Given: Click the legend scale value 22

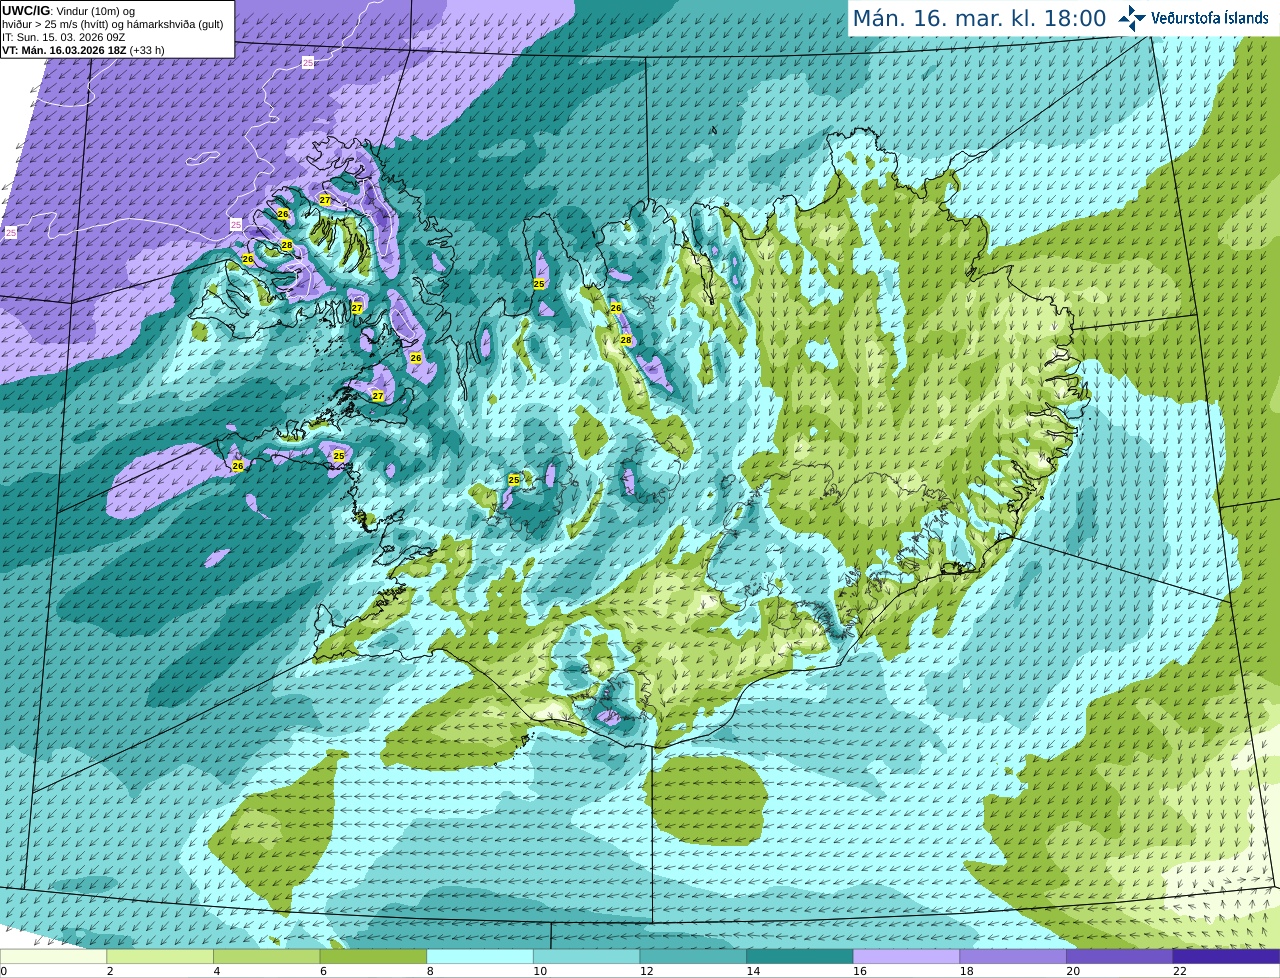Looking at the screenshot, I should pyautogui.click(x=1180, y=971).
